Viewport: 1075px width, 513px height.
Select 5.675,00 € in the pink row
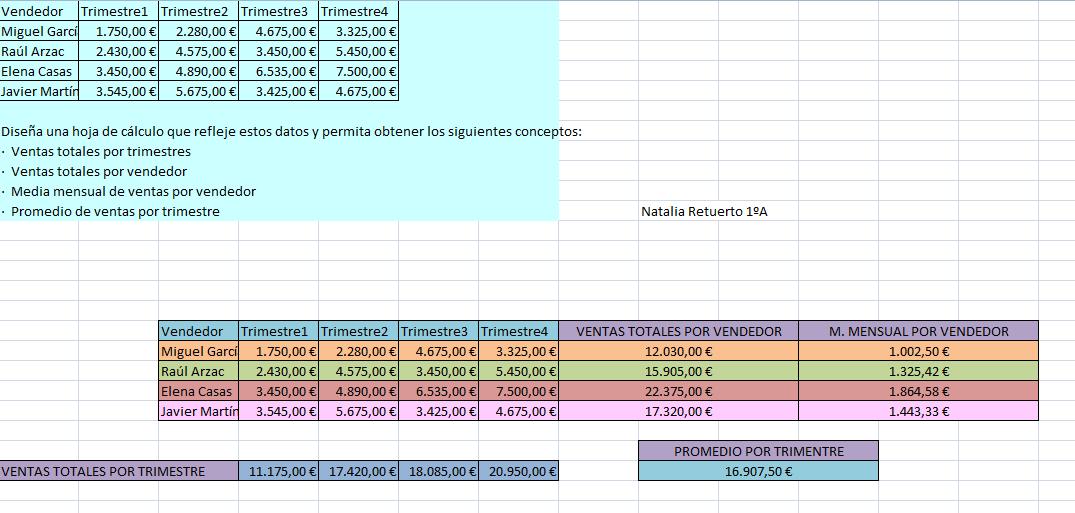click(359, 411)
